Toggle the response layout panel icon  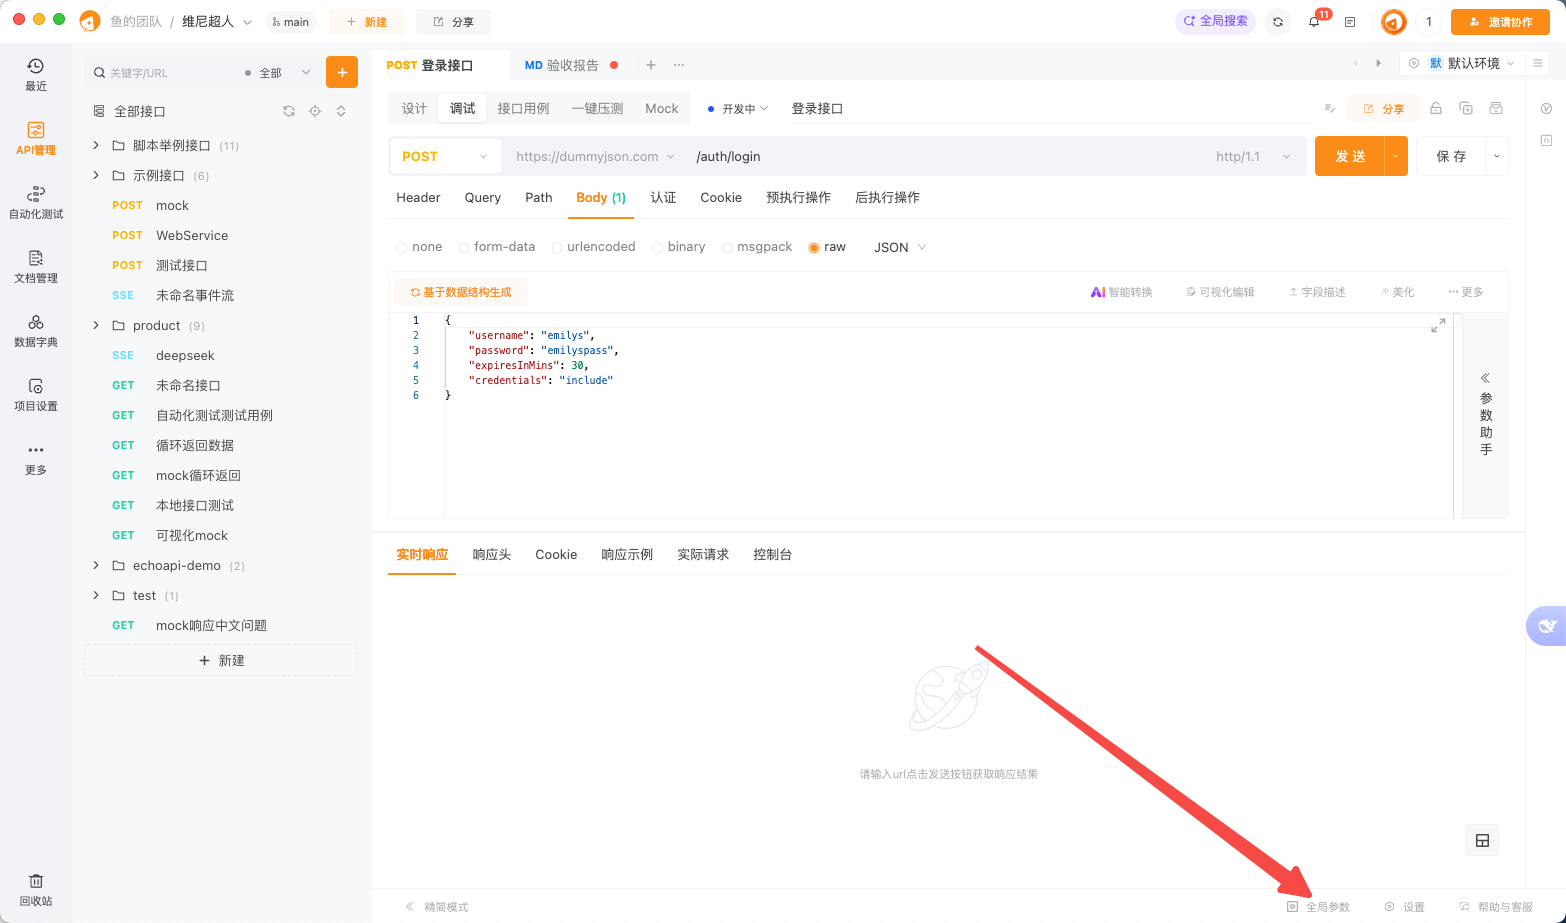click(x=1483, y=840)
